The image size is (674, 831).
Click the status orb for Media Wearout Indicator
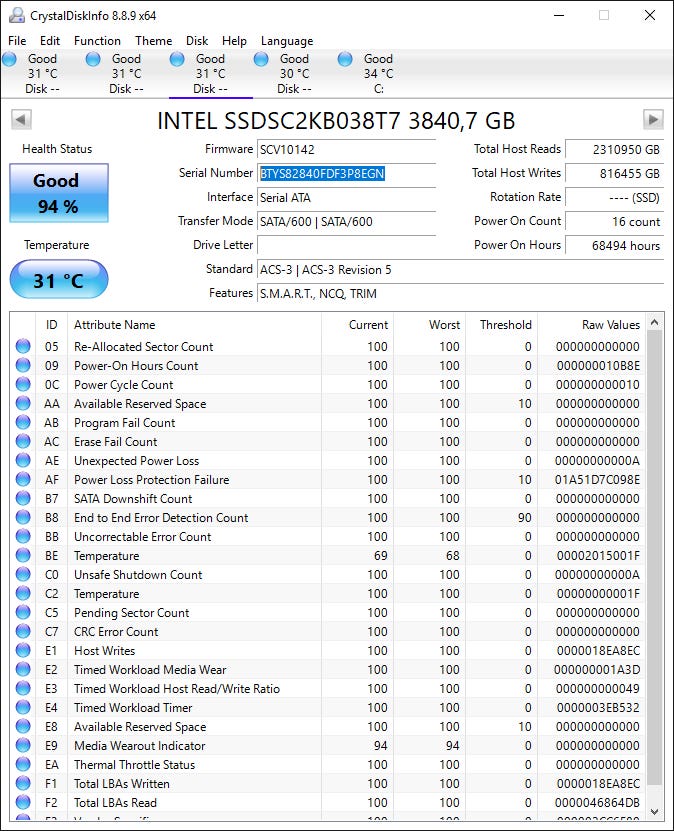click(23, 745)
